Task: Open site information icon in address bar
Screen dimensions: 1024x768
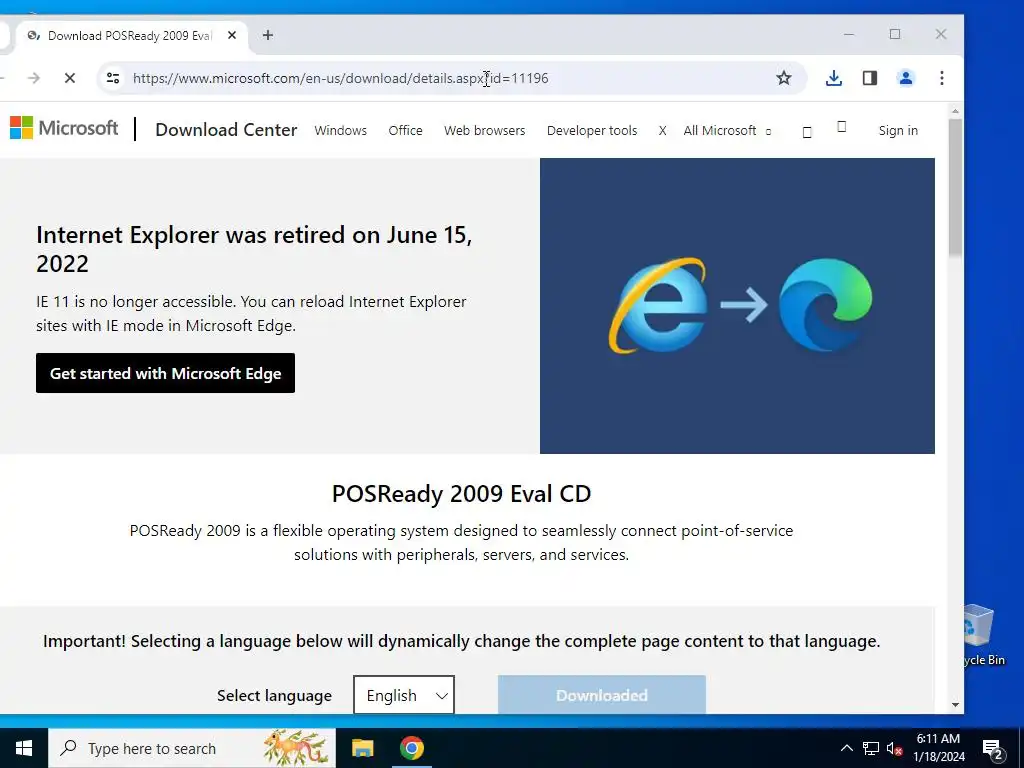Action: click(113, 78)
